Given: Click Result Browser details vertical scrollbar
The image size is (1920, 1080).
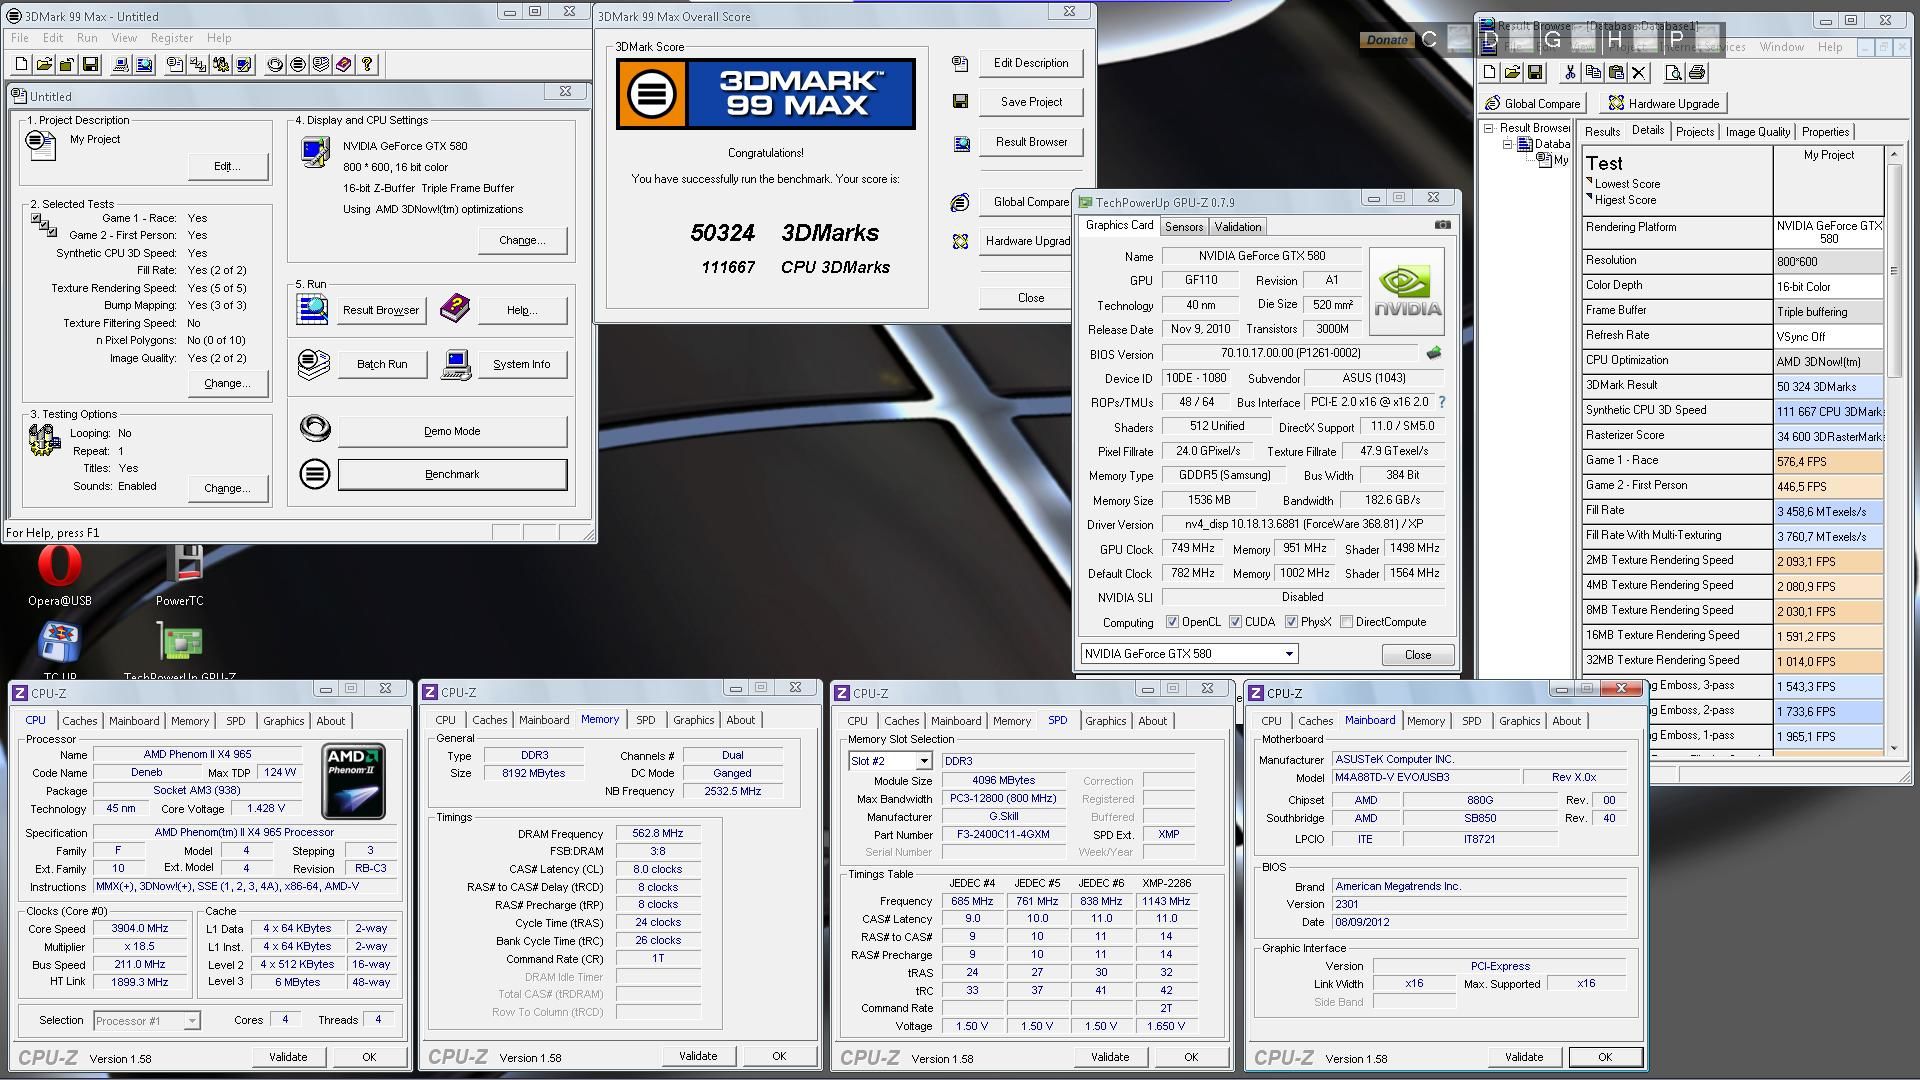Looking at the screenshot, I should point(1893,450).
